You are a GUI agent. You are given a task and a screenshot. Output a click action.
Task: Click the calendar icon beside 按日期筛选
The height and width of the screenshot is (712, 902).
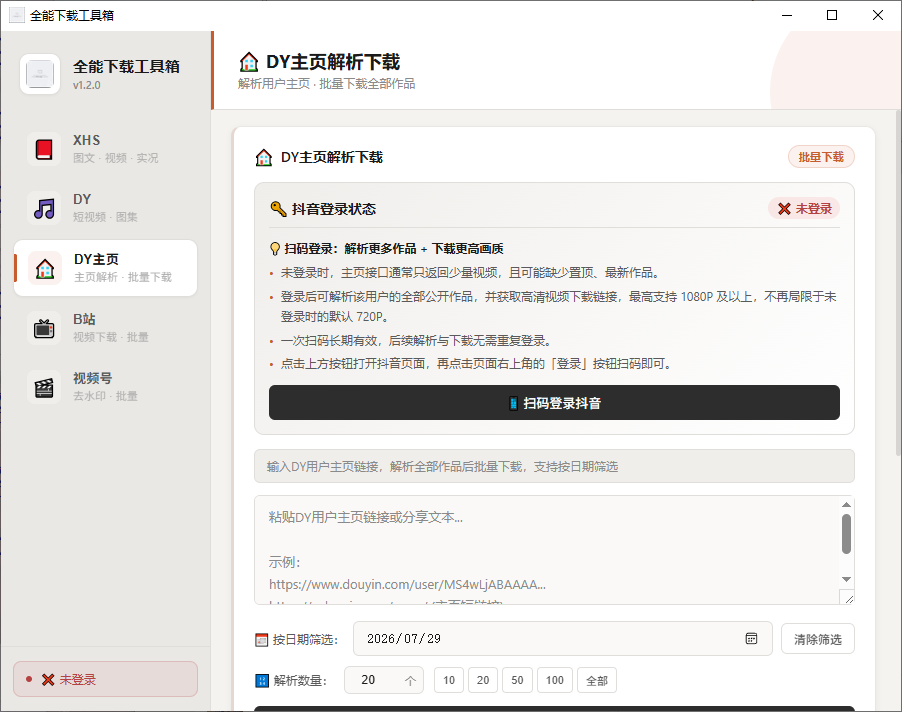262,640
